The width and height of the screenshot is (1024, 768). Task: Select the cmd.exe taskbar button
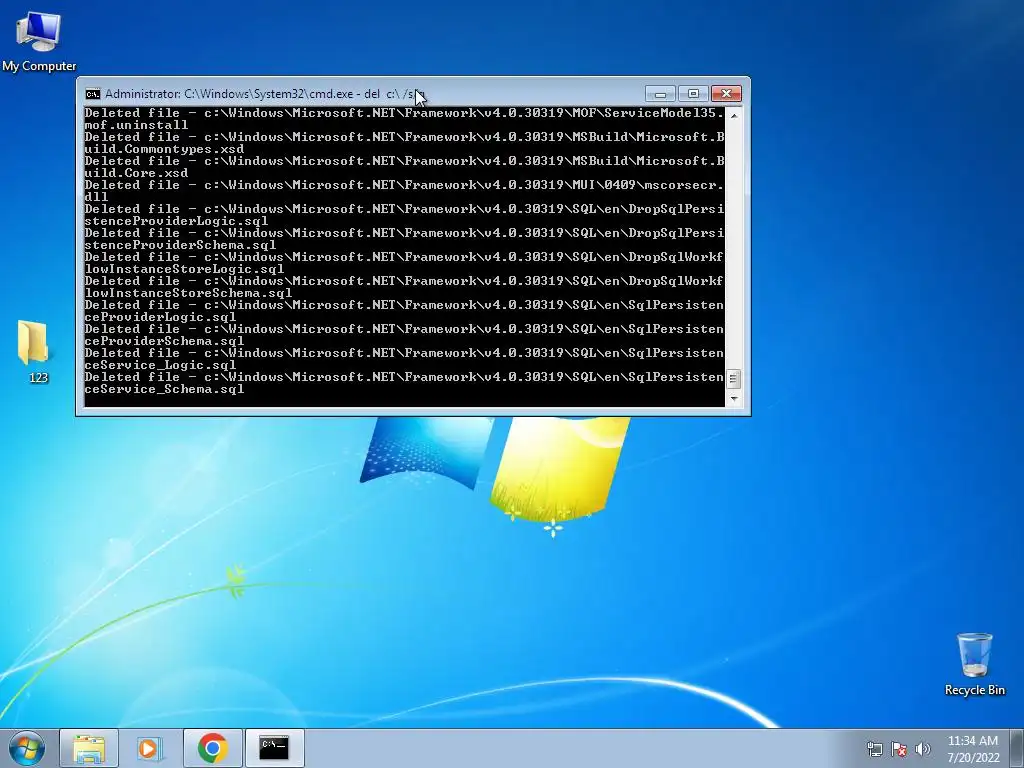pos(274,748)
